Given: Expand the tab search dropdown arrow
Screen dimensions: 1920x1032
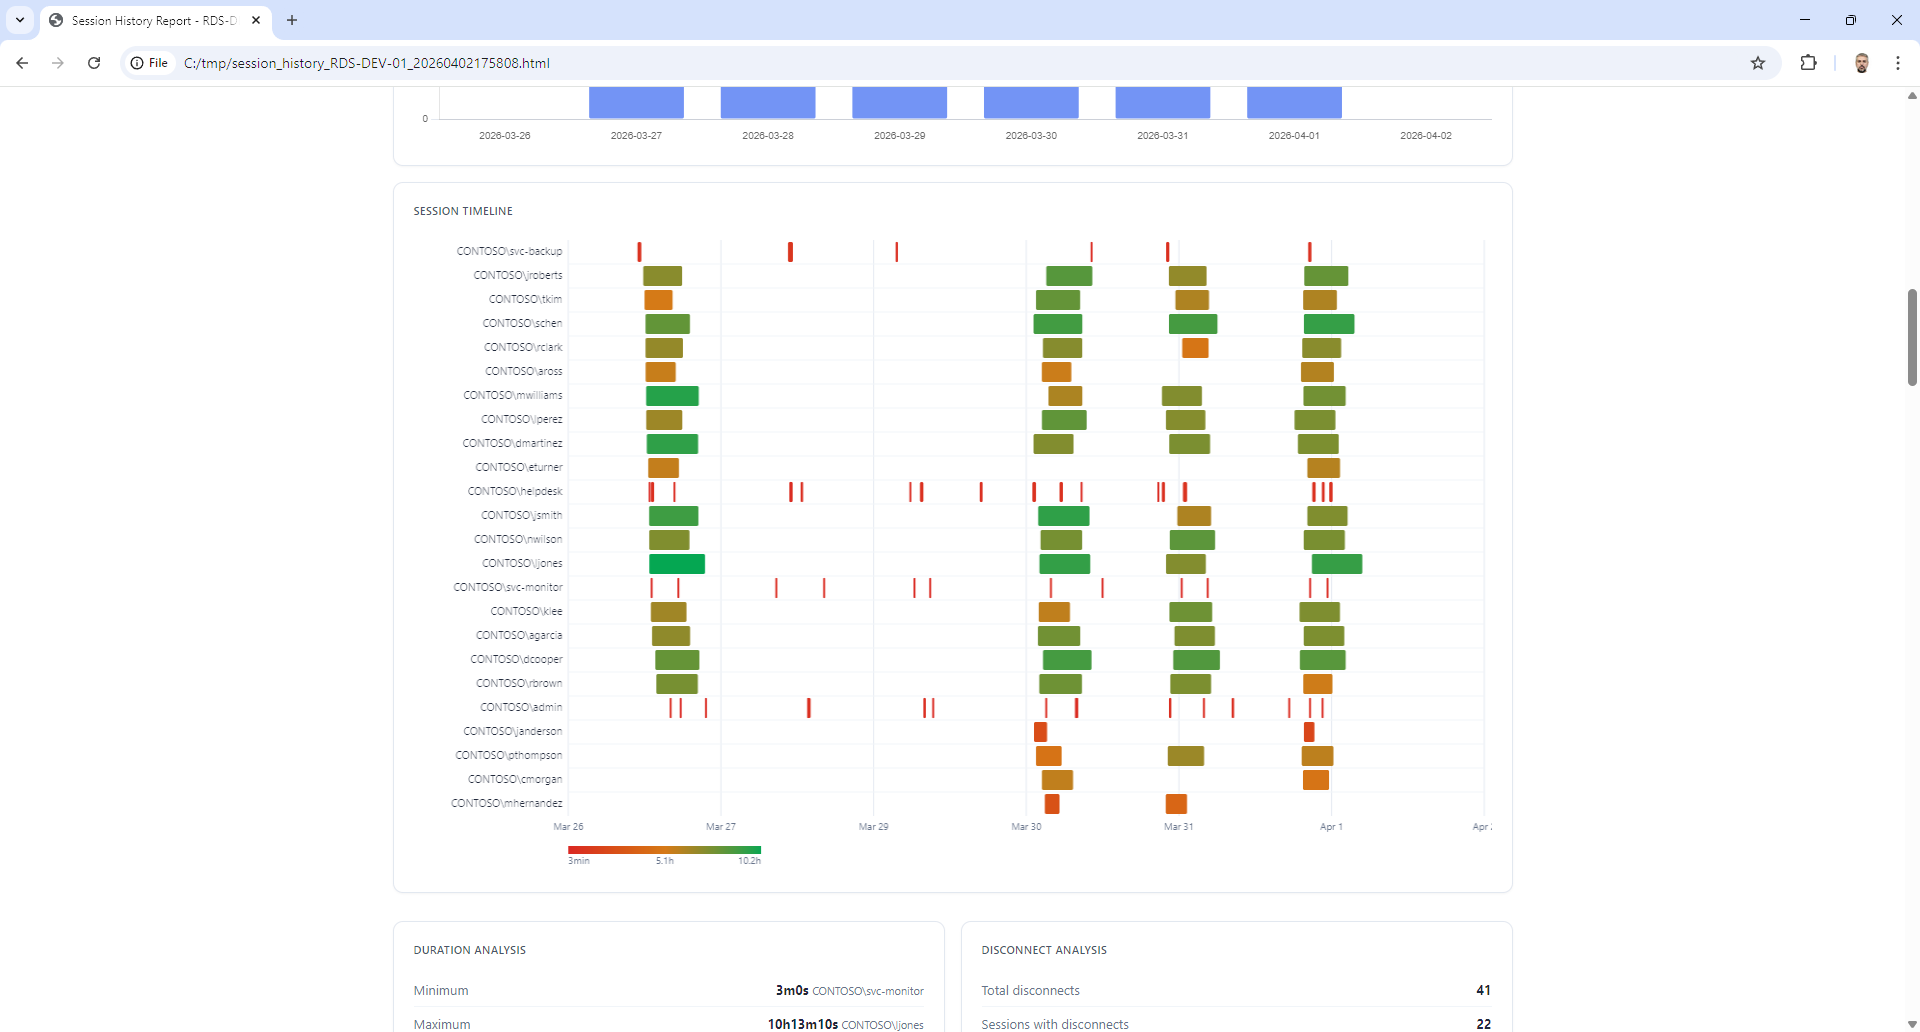Looking at the screenshot, I should (x=20, y=20).
